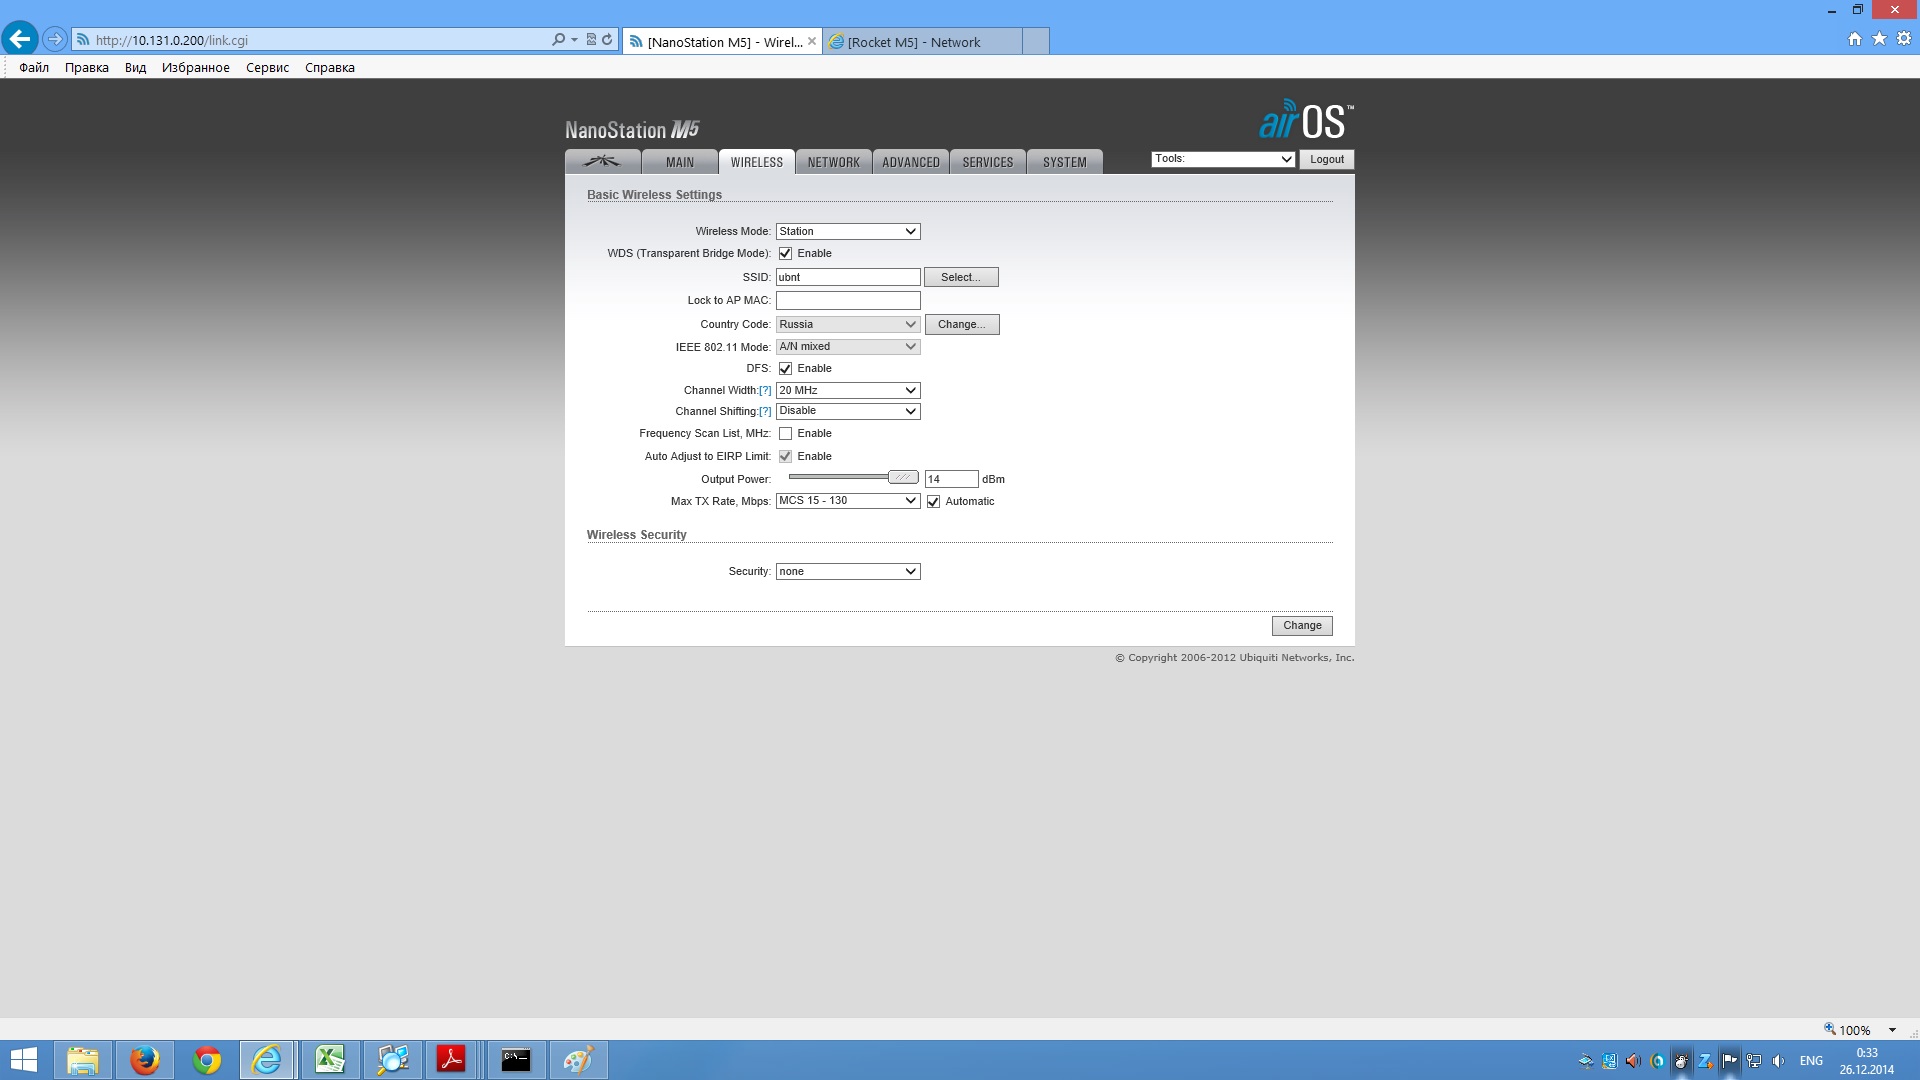1920x1080 pixels.
Task: Toggle WDS Transparent Bridge Mode checkbox
Action: coord(785,254)
